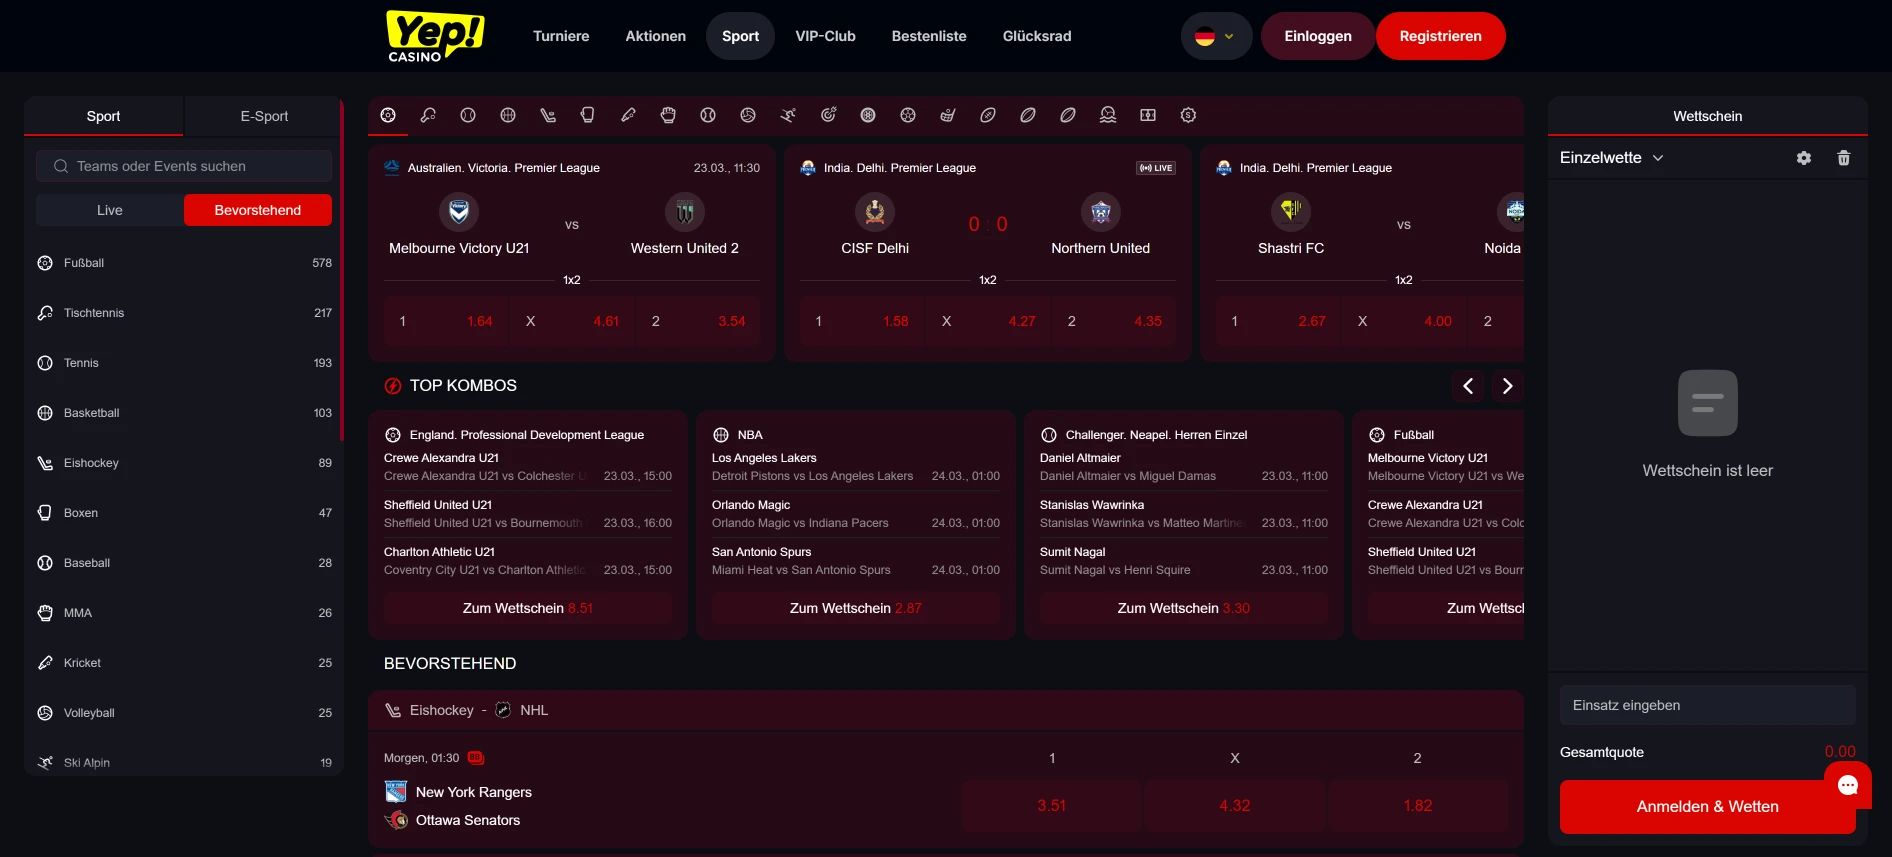1892x857 pixels.
Task: Select MMA in the sidebar list
Action: [184, 613]
